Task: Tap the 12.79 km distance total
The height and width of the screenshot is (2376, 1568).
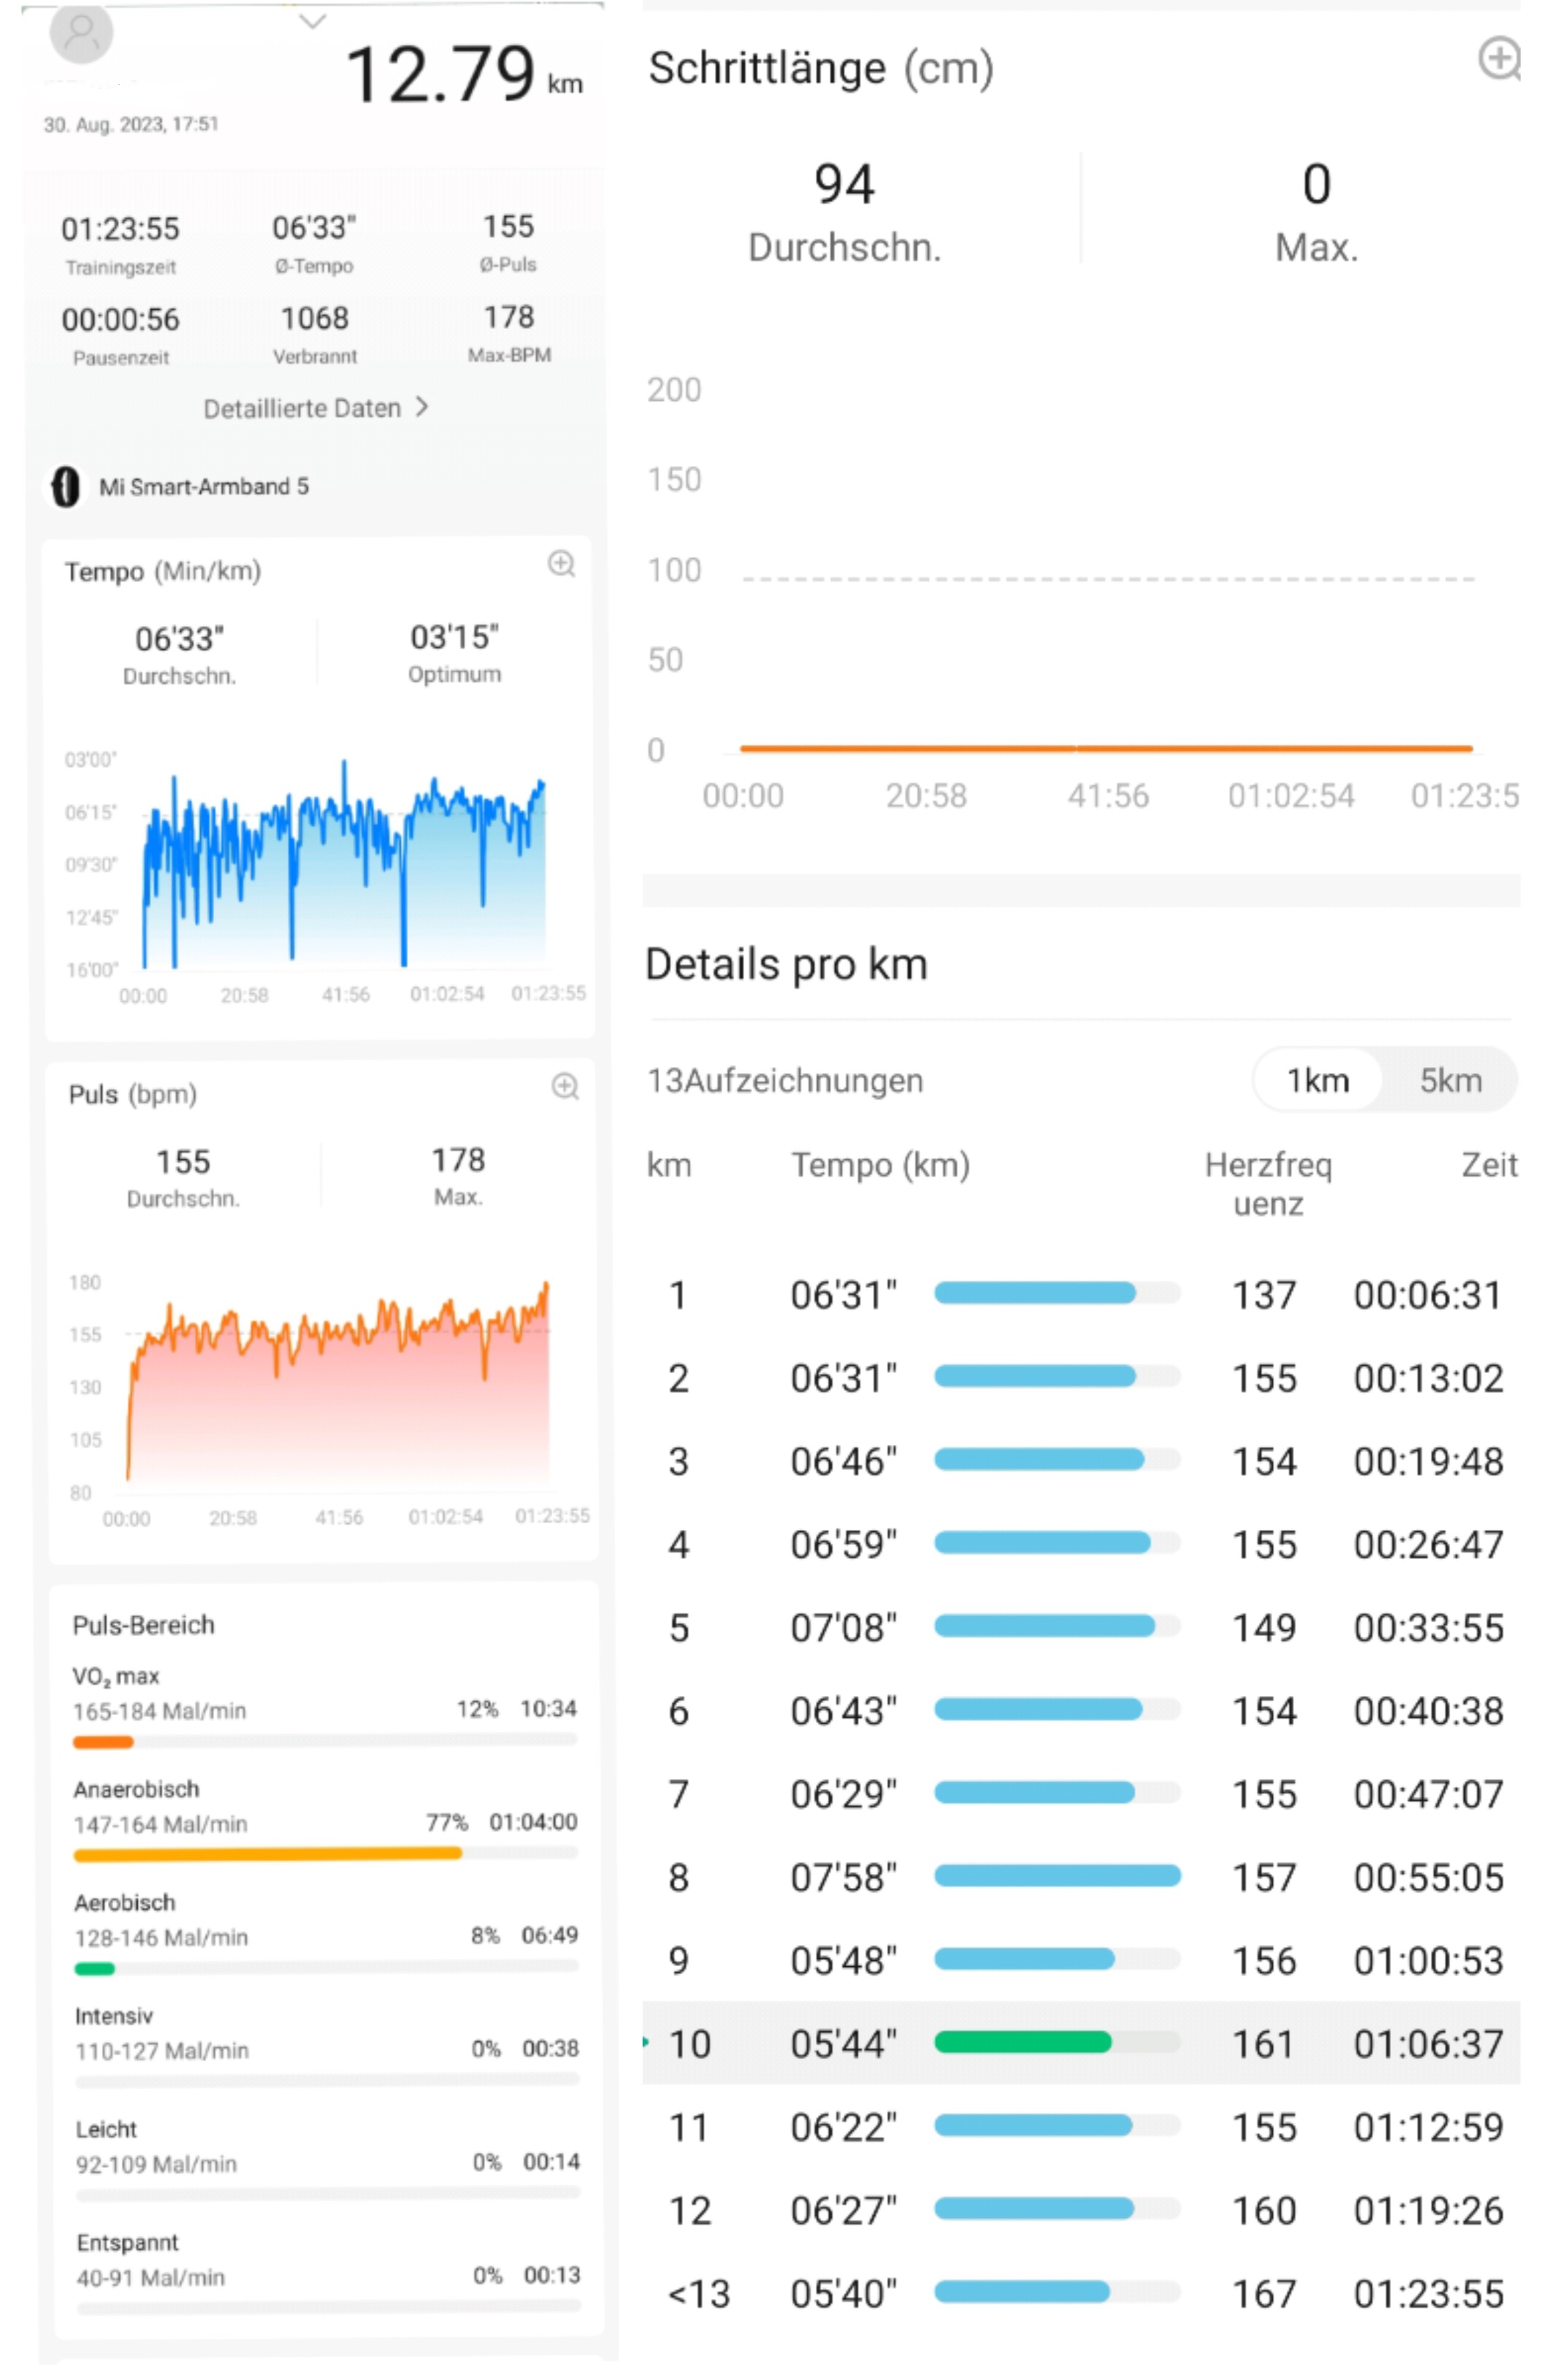Action: coord(440,75)
